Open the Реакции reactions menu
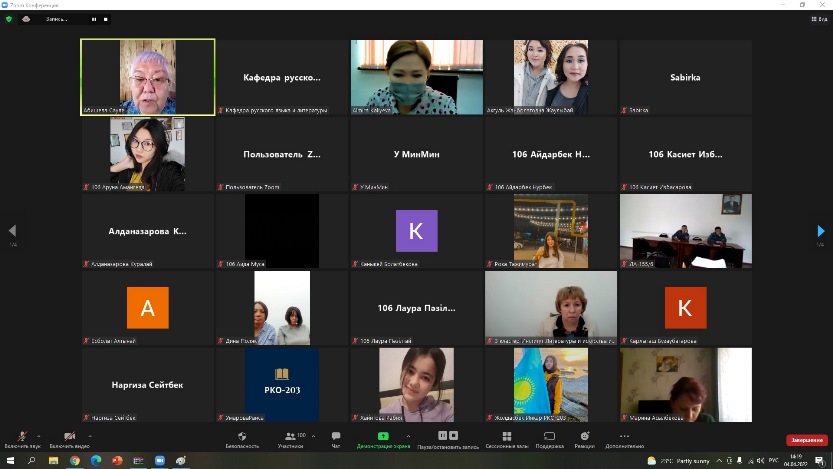 pos(584,438)
